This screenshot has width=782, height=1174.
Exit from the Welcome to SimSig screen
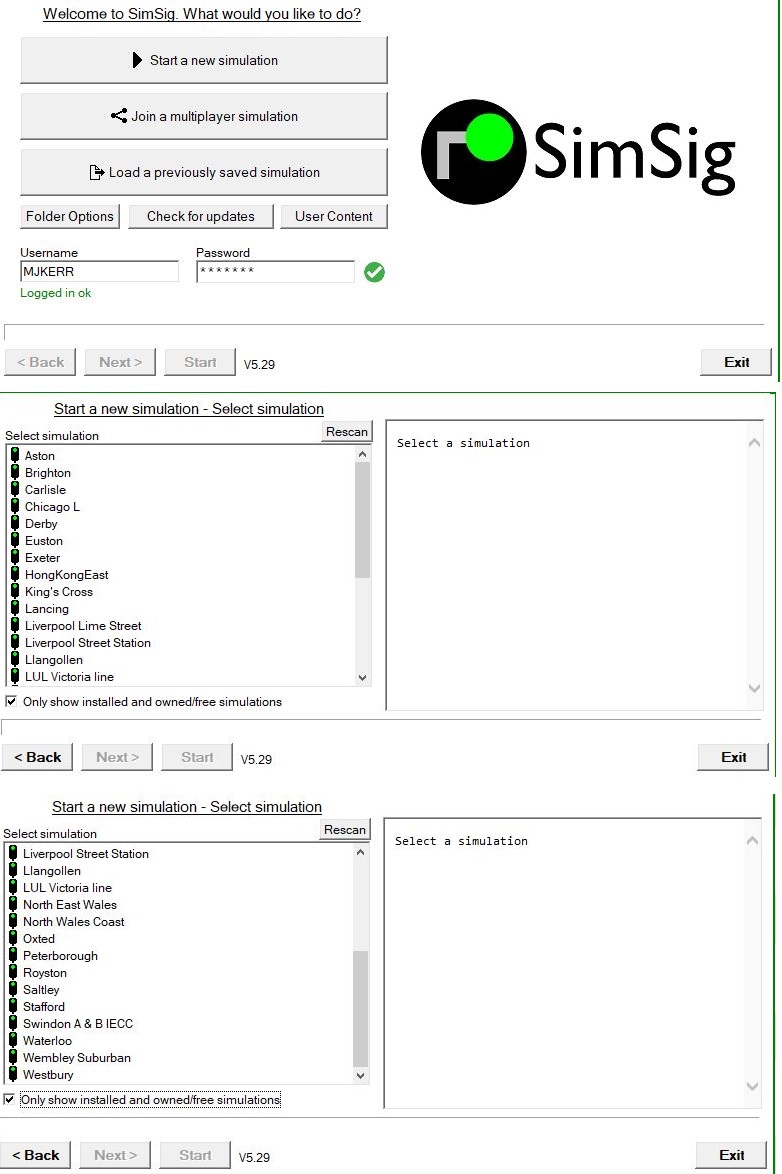click(x=736, y=362)
